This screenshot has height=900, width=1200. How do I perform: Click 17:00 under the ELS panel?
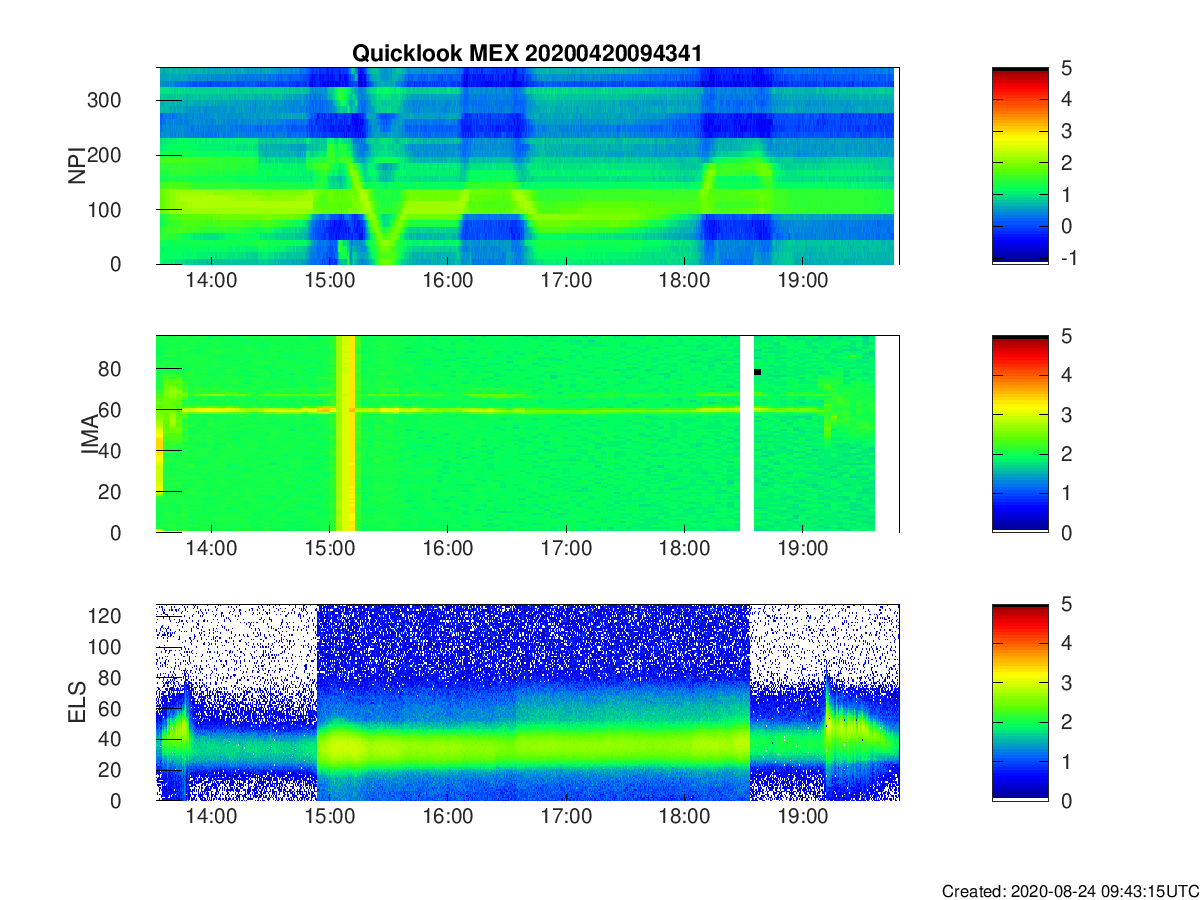coord(566,817)
